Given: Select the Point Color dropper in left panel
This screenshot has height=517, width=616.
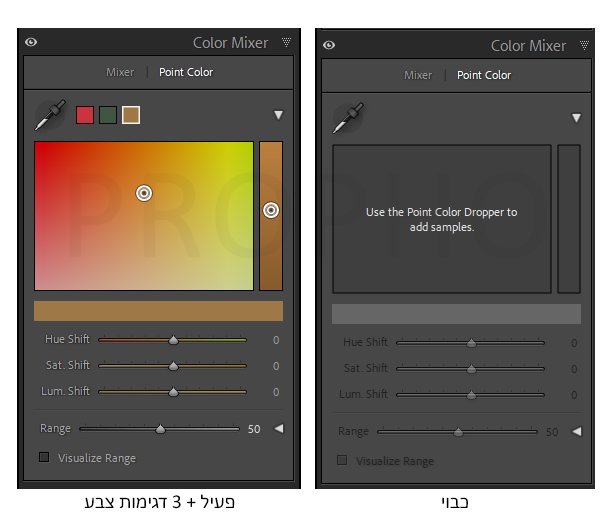Looking at the screenshot, I should pyautogui.click(x=50, y=115).
